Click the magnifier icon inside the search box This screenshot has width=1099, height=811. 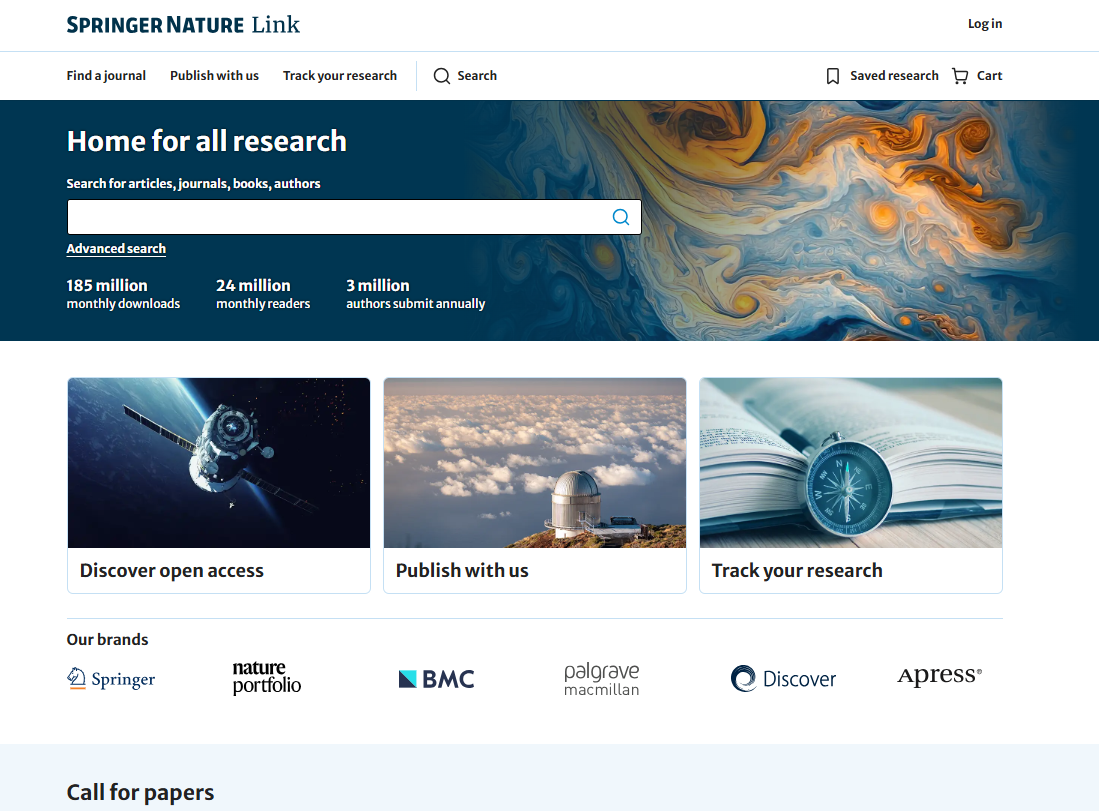point(620,217)
